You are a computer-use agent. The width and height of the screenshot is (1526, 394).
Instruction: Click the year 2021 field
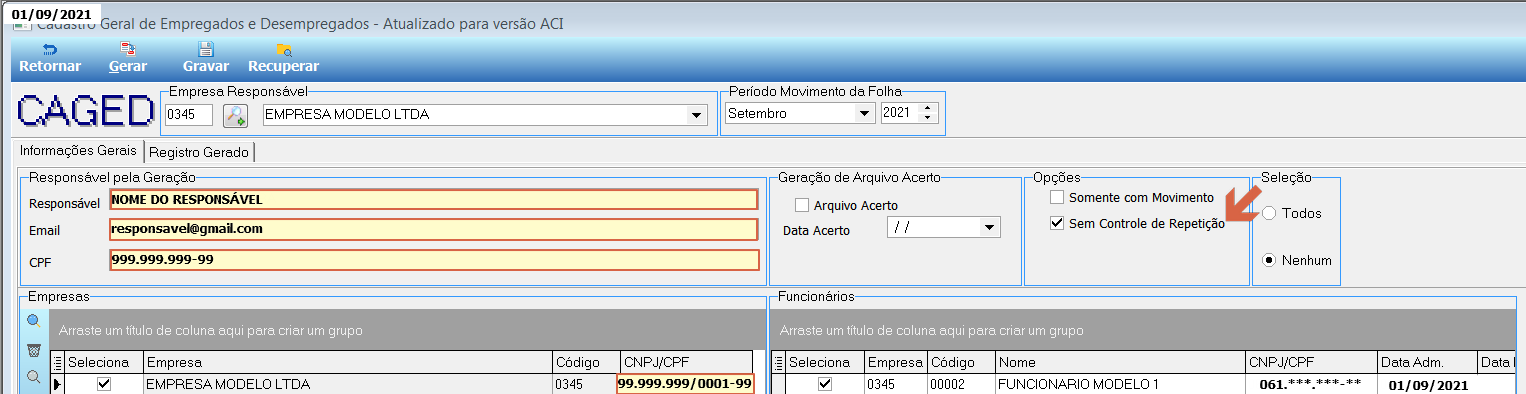900,114
